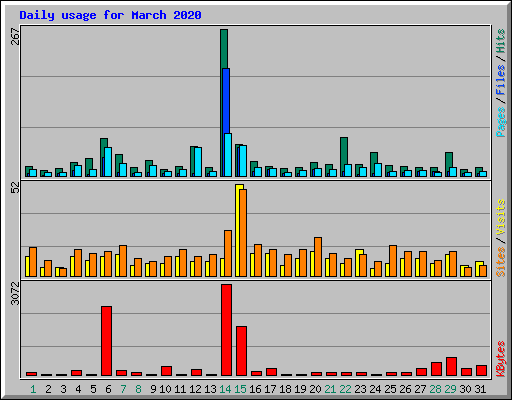This screenshot has height=400, width=512.
Task: Select day label 30 on the axis
Action: click(465, 389)
